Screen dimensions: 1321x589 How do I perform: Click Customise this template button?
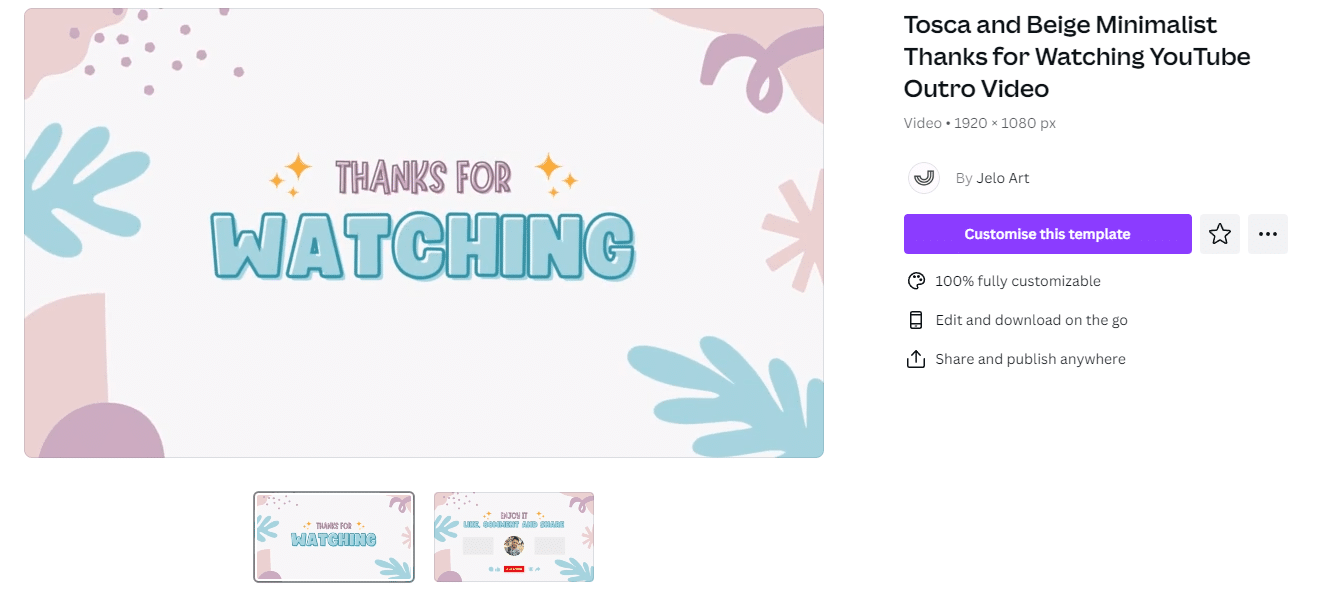pyautogui.click(x=1047, y=234)
